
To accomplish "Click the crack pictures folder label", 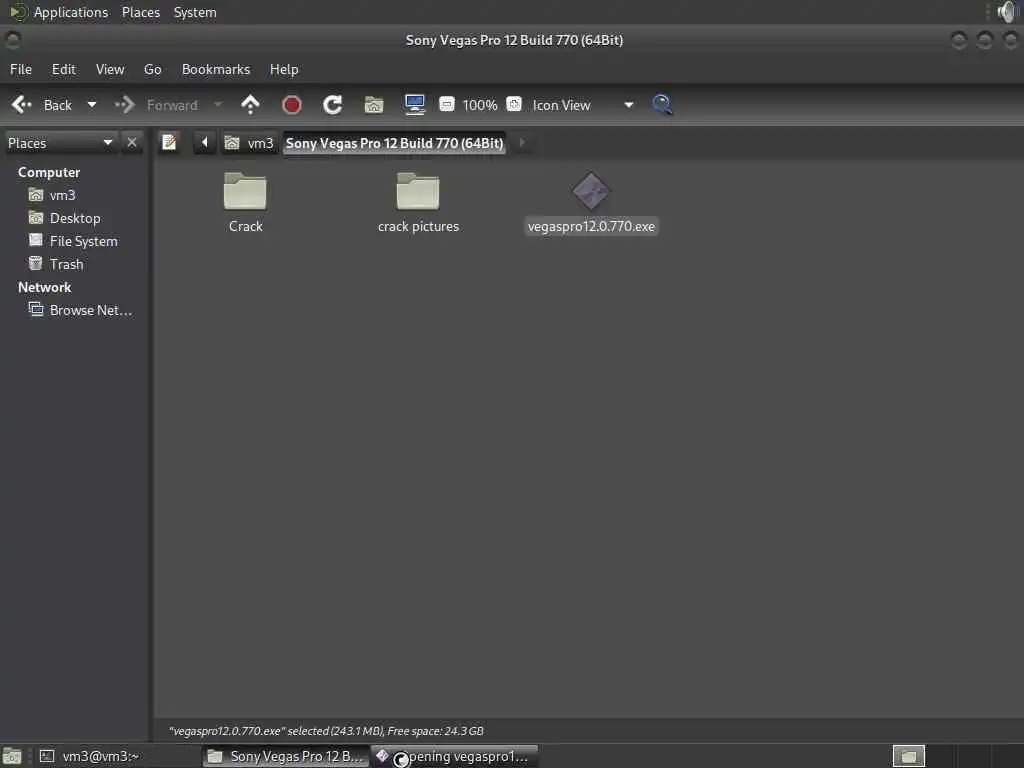I will tap(418, 227).
